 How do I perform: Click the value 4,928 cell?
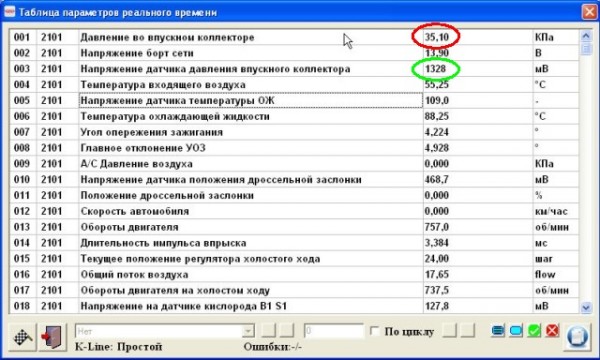[478, 148]
